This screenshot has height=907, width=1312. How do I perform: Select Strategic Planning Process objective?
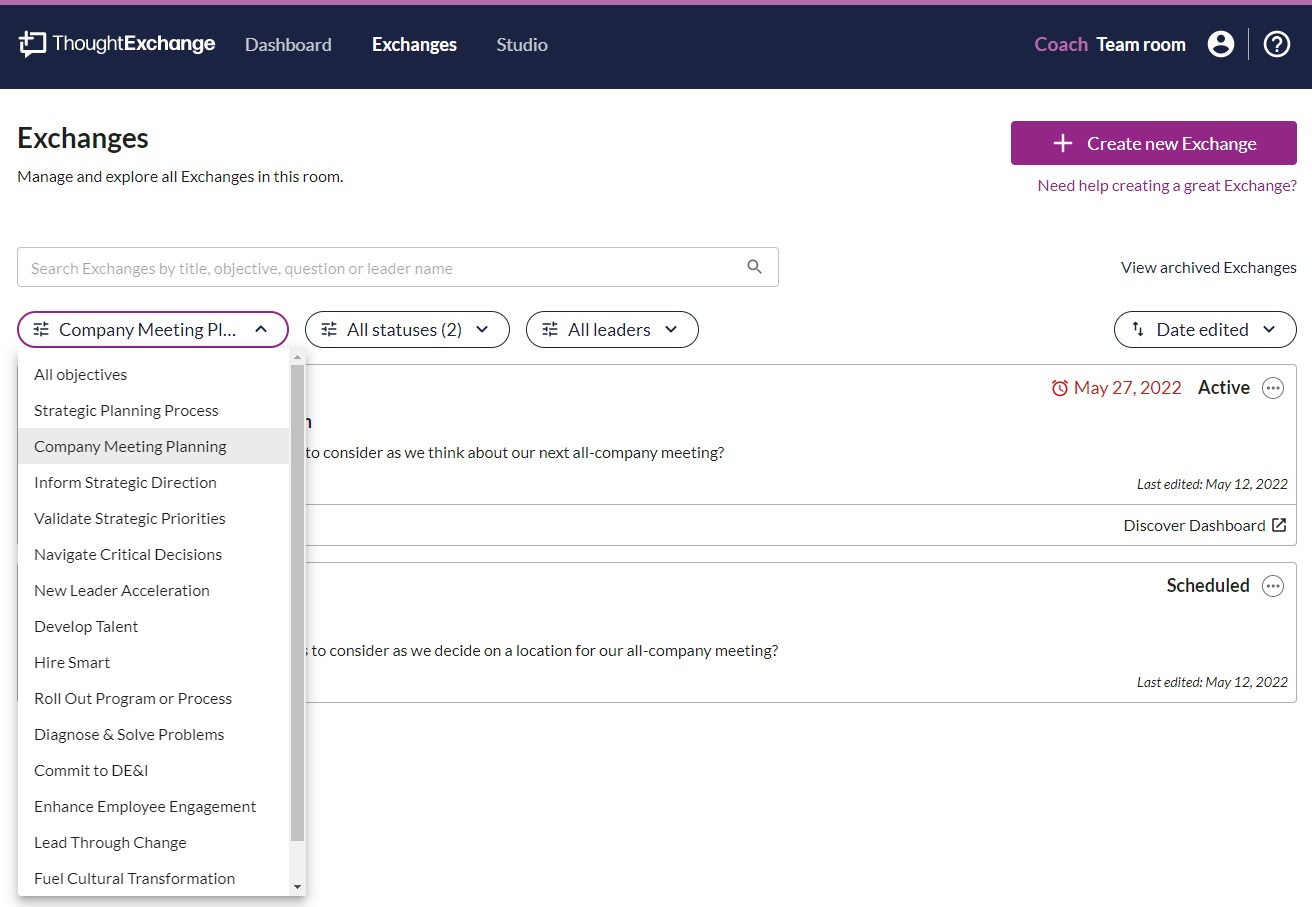tap(154, 410)
